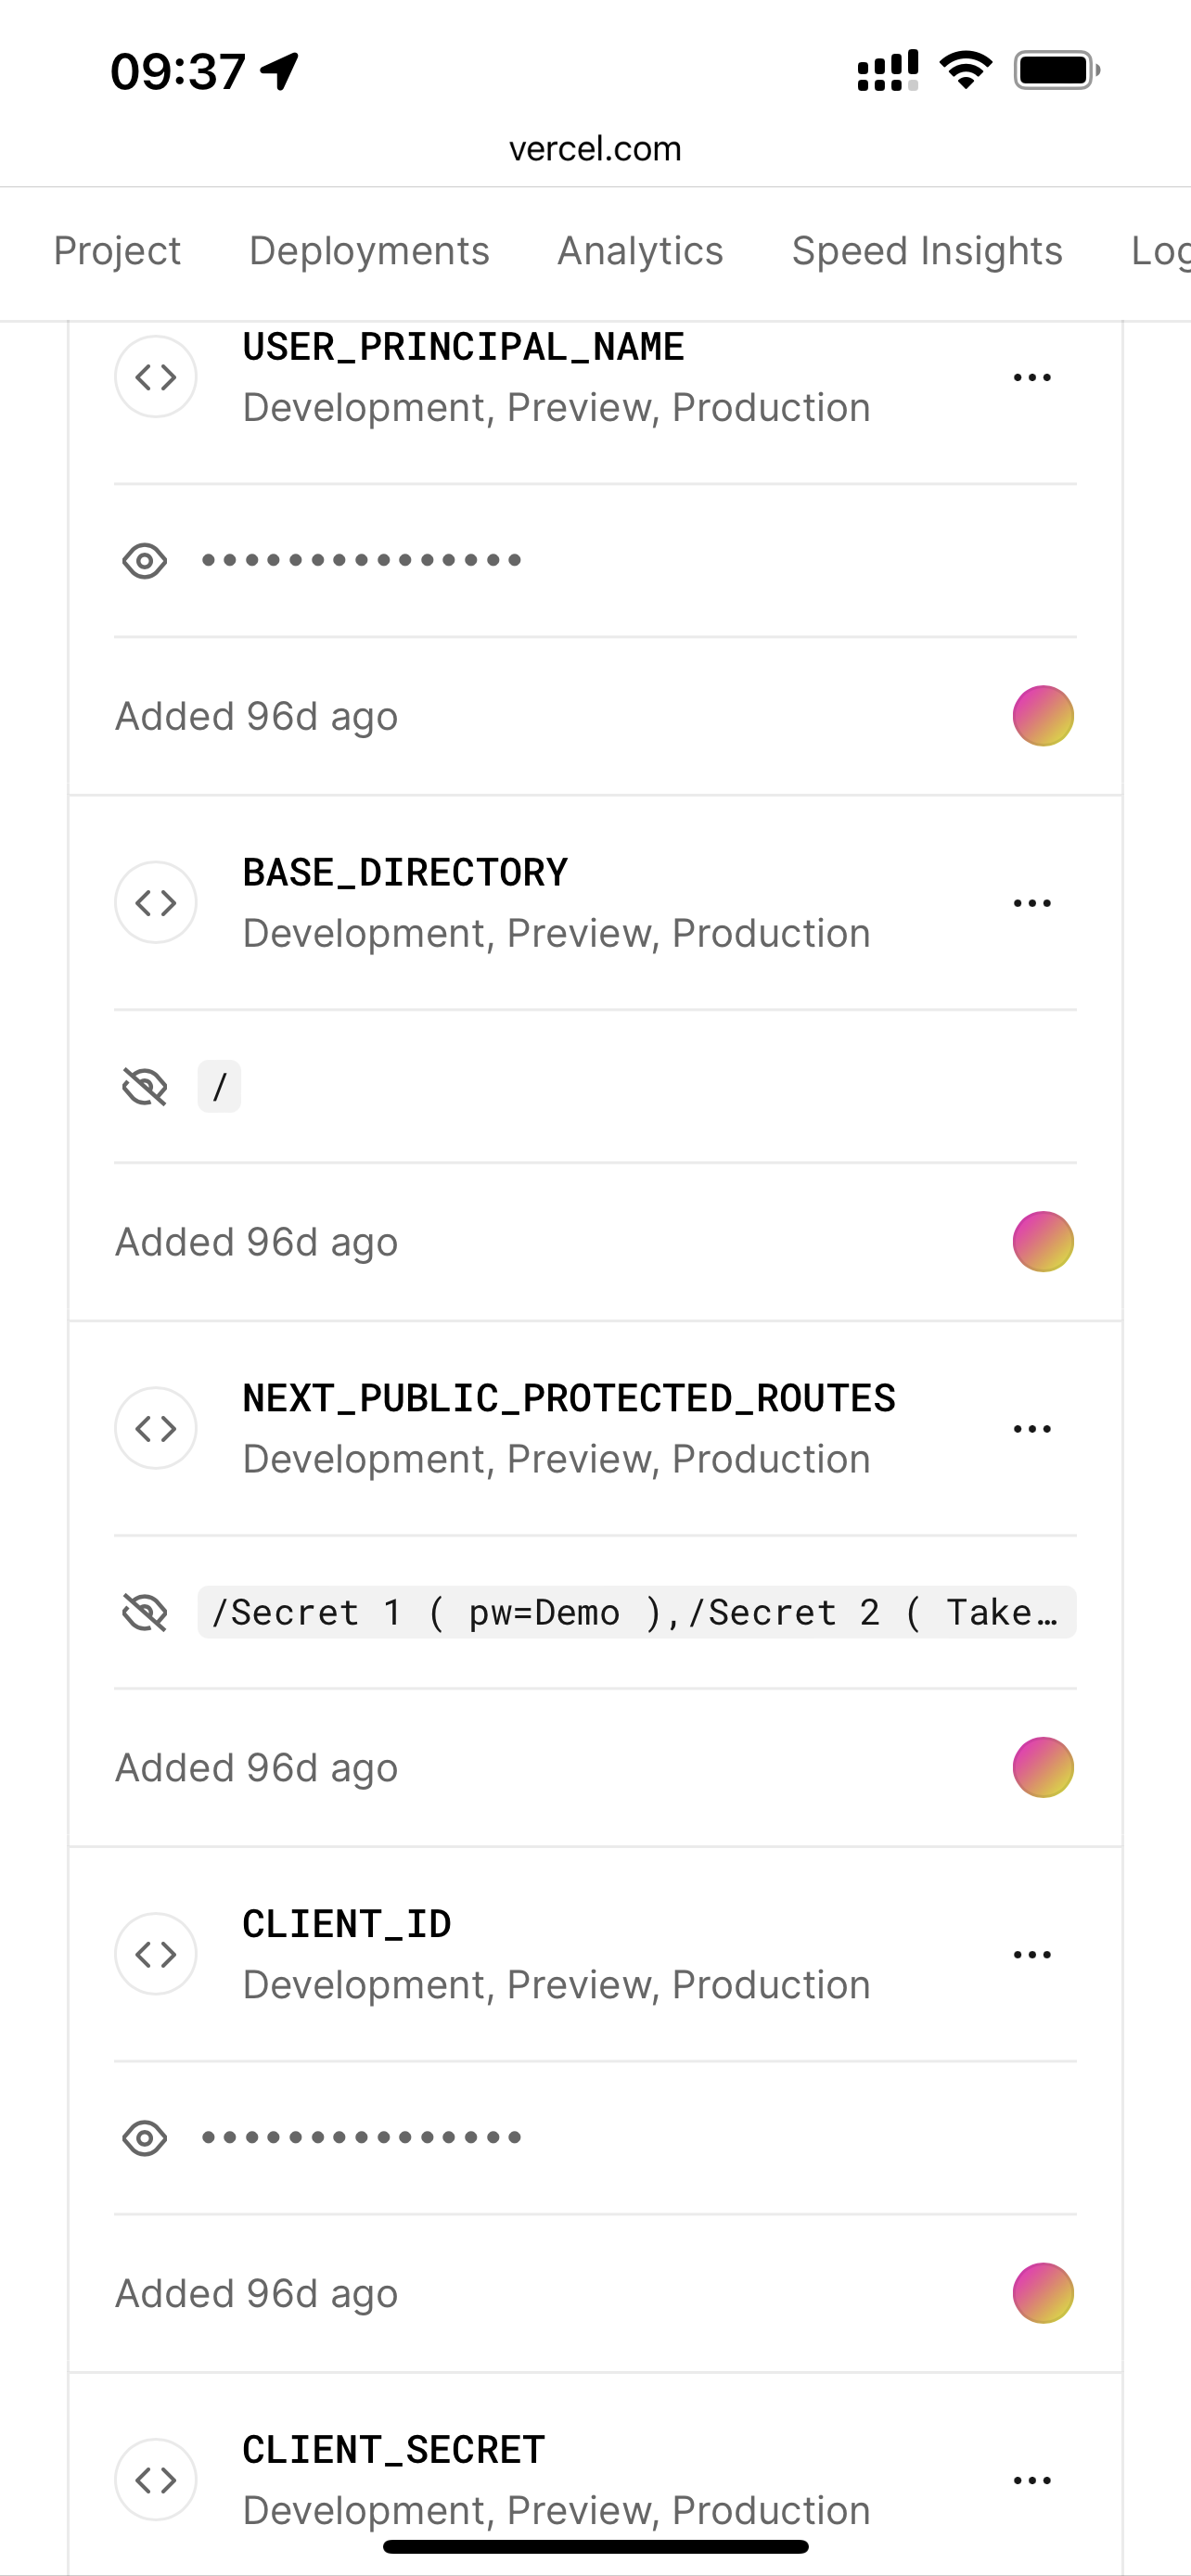Select the code icon for NEXT_PUBLIC_PROTECTED_ROUTES
Screen dimensions: 1191x2576
[x=155, y=1427]
